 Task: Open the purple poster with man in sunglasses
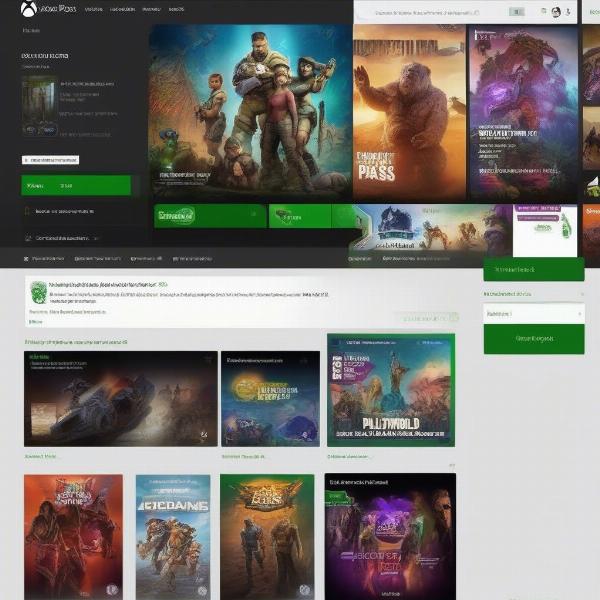click(x=390, y=536)
